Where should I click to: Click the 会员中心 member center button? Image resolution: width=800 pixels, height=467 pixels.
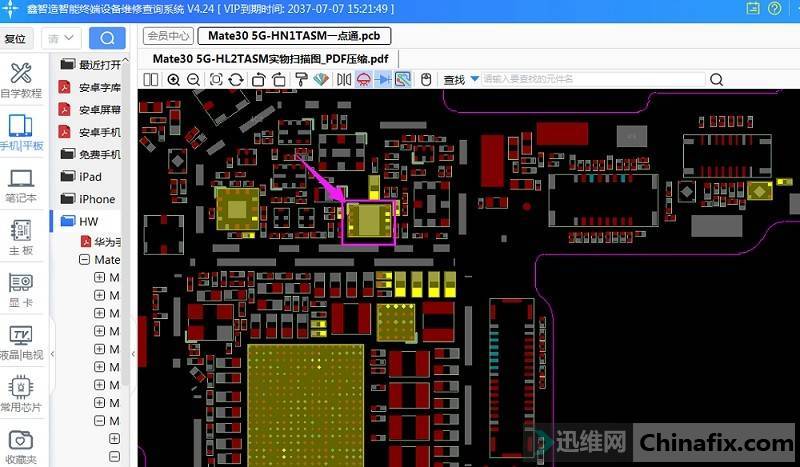point(168,36)
